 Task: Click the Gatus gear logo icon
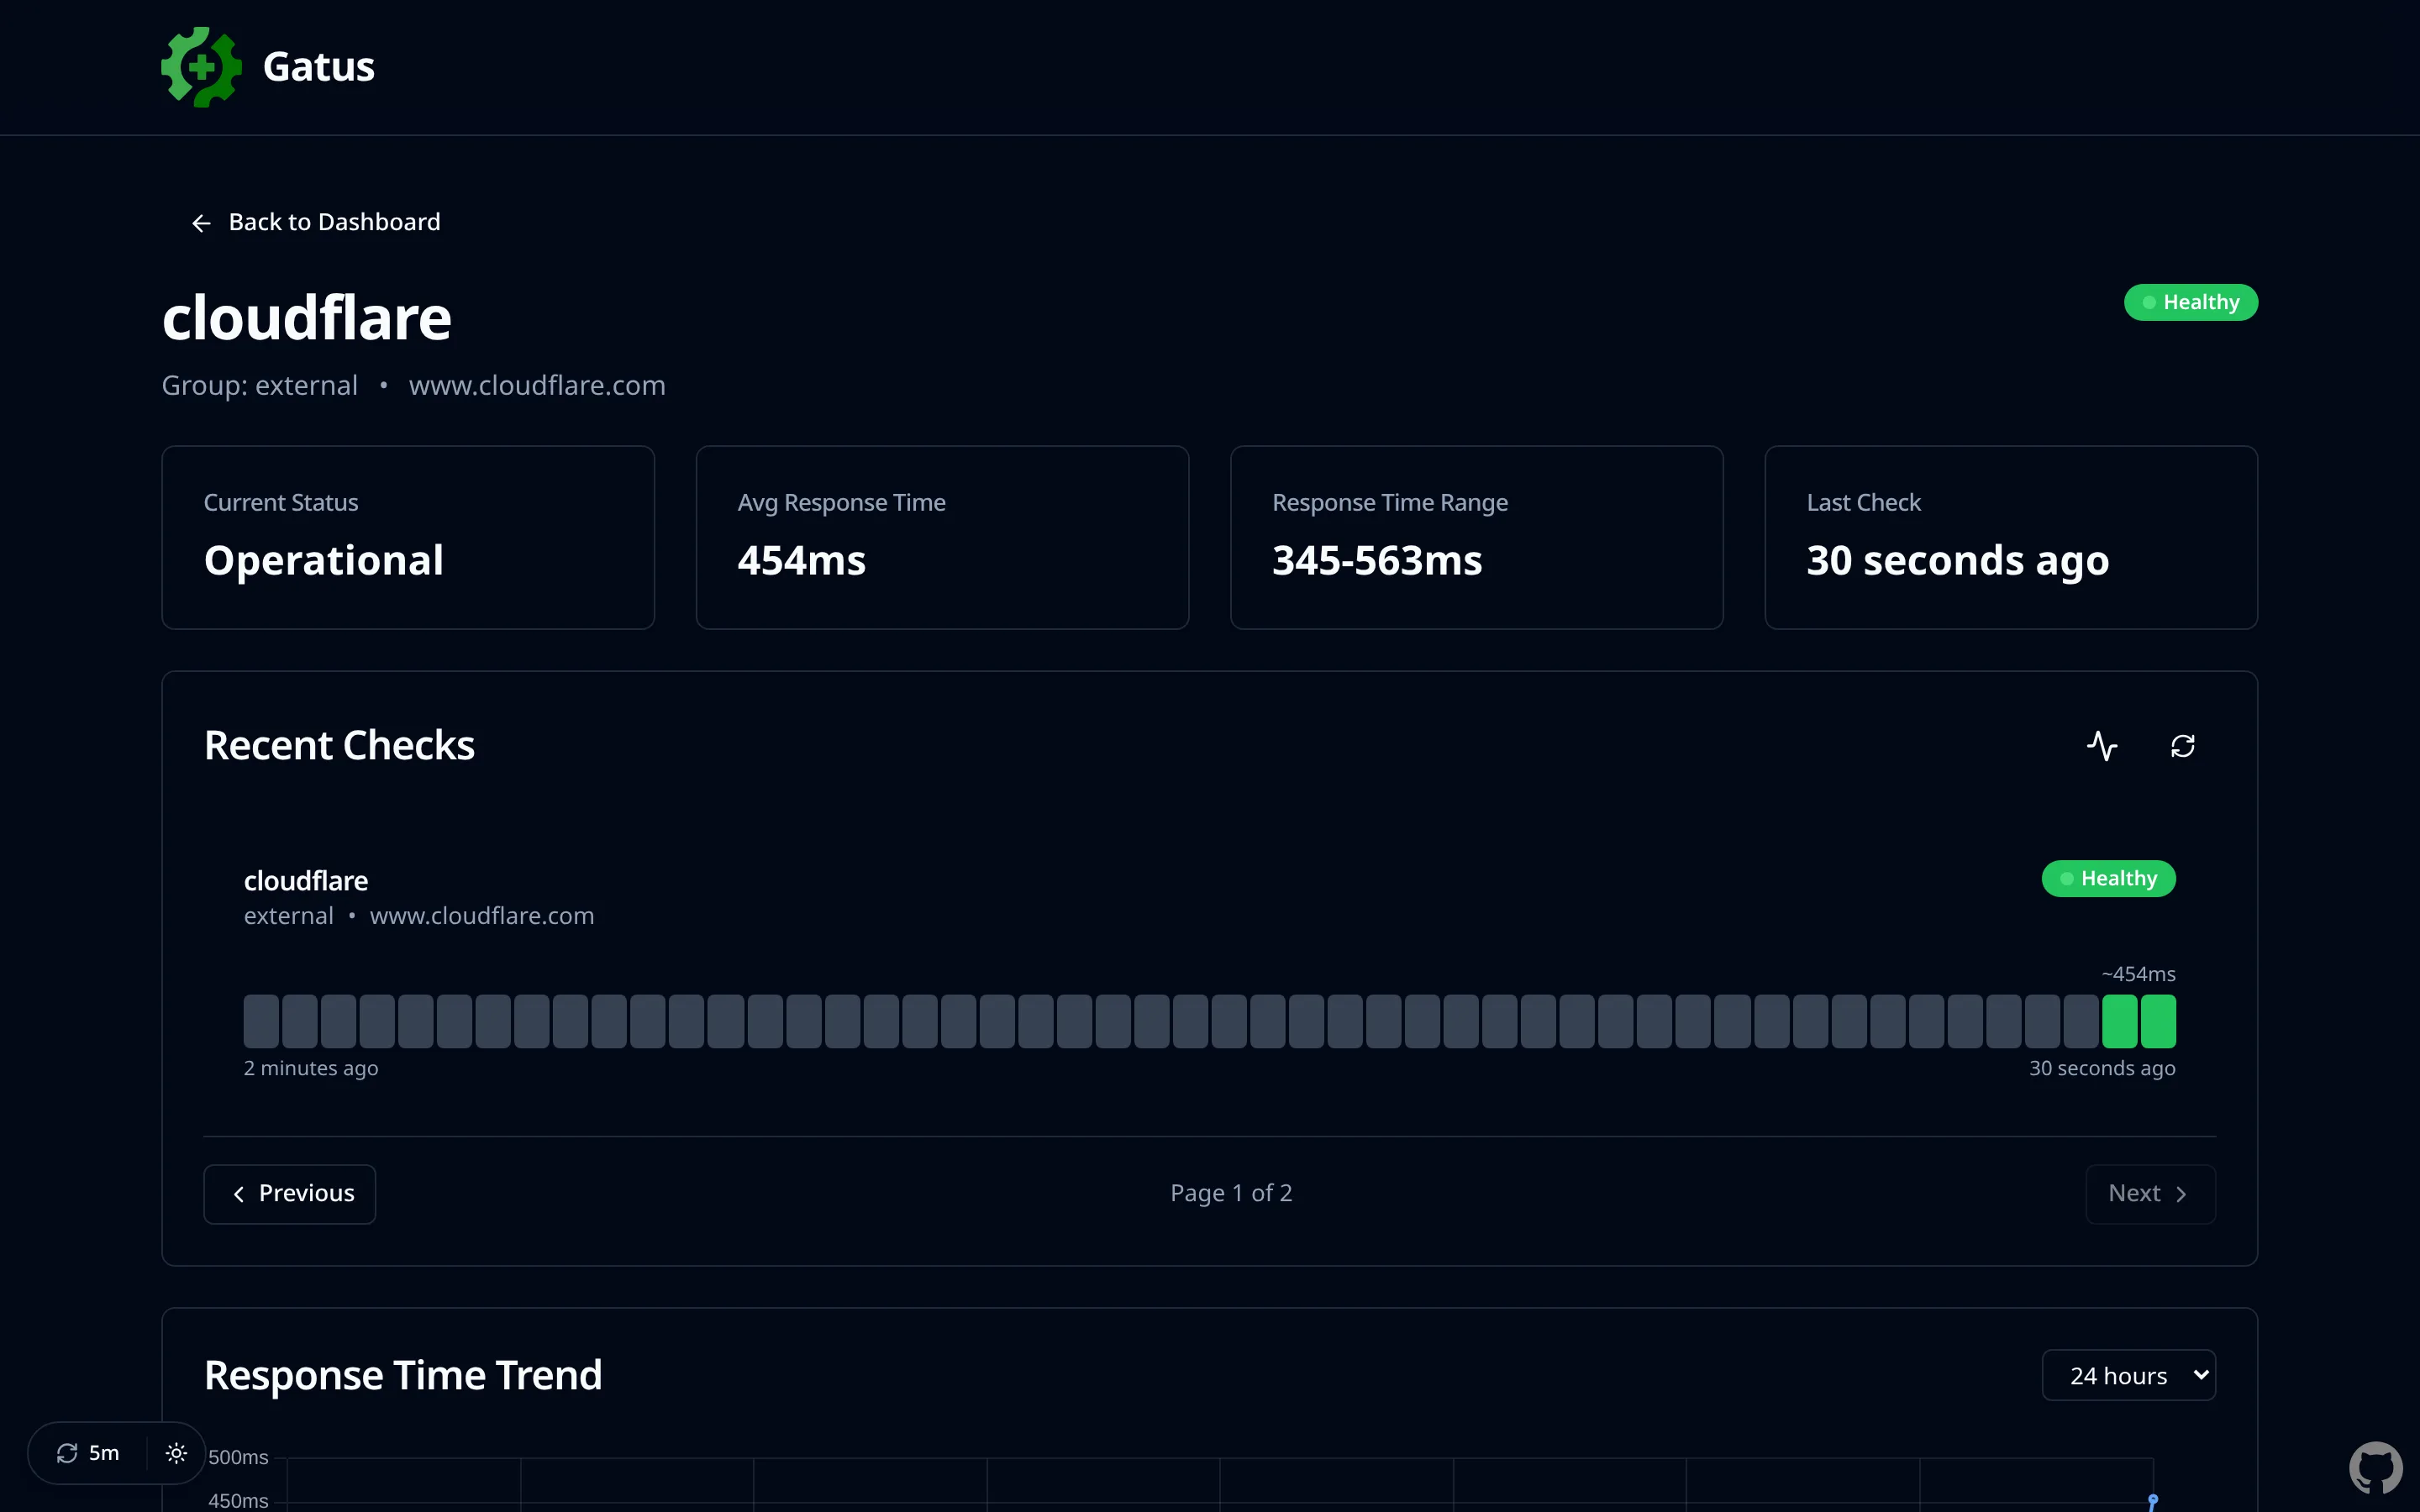(x=201, y=67)
